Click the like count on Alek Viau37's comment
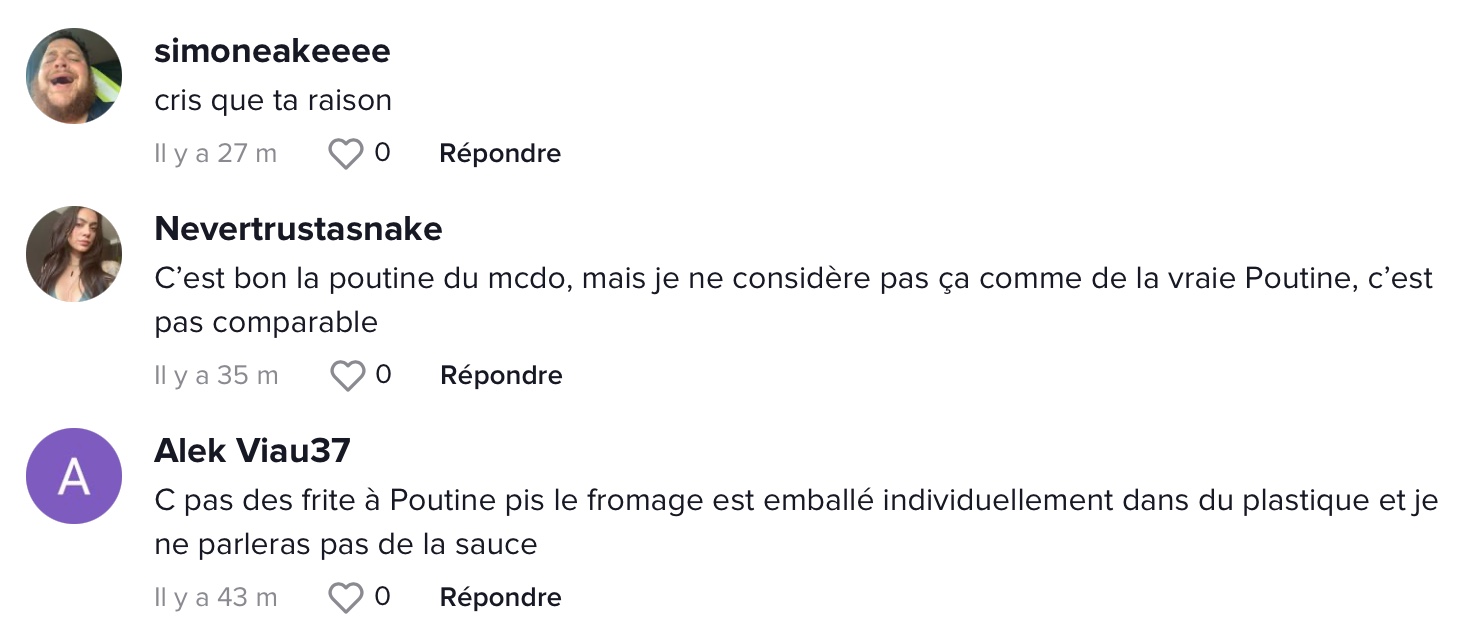This screenshot has width=1472, height=628. coord(382,597)
